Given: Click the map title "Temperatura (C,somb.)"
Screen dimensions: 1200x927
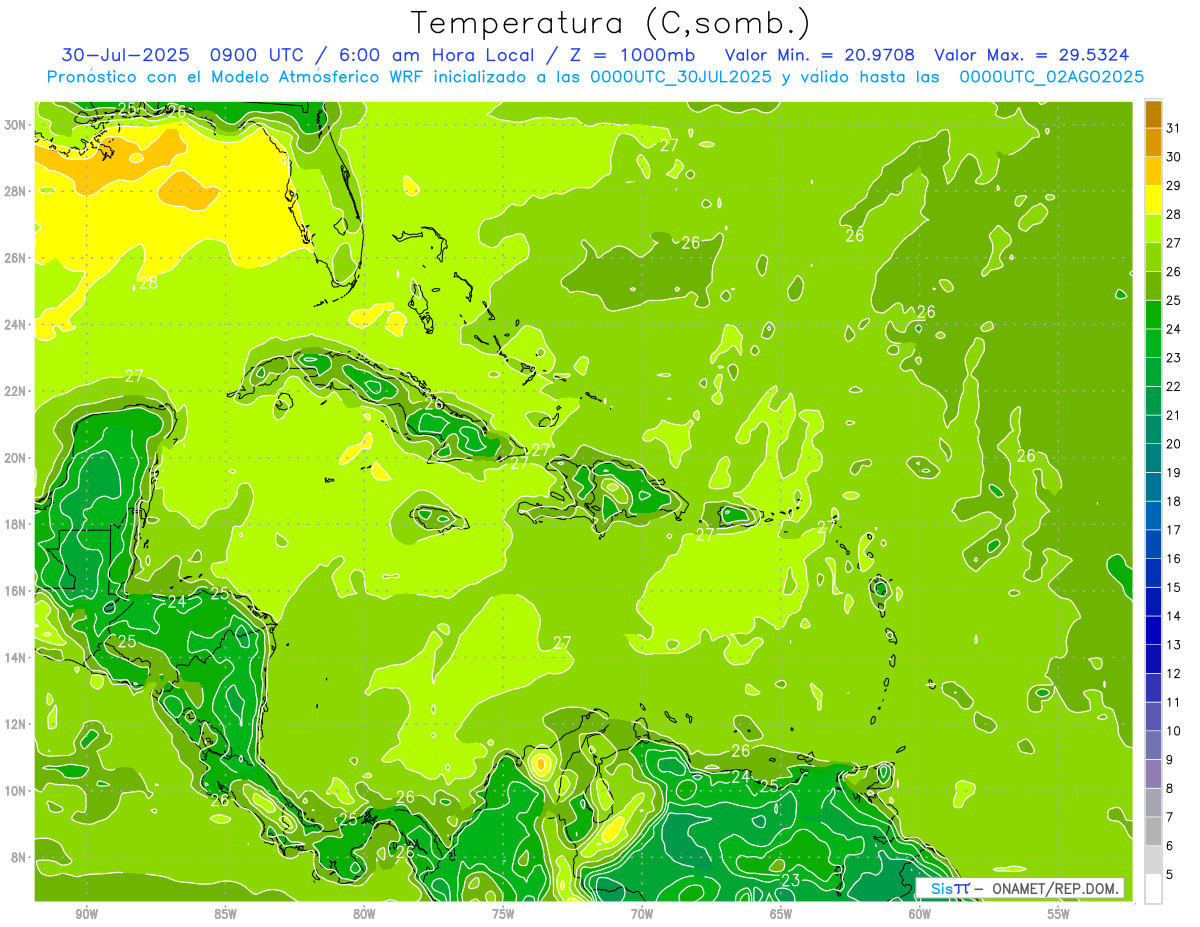Looking at the screenshot, I should [610, 23].
